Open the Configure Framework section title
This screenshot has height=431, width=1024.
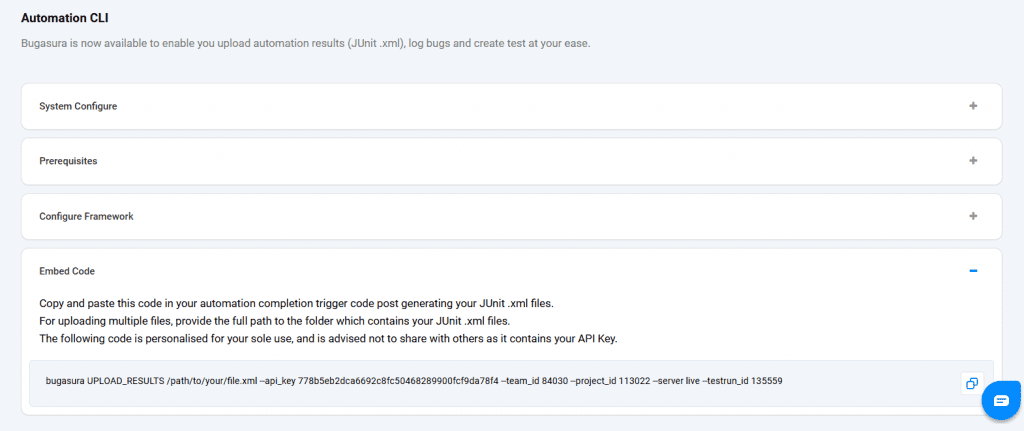86,216
